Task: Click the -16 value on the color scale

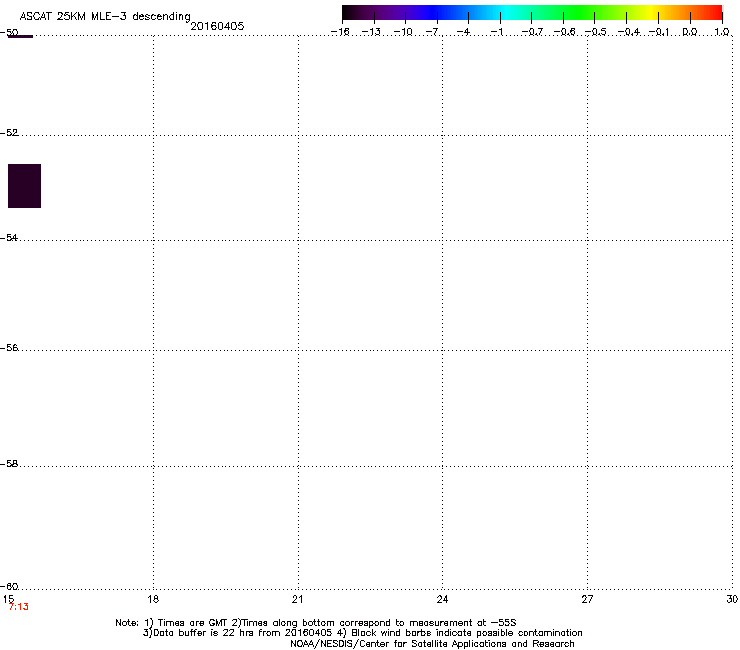Action: (340, 32)
